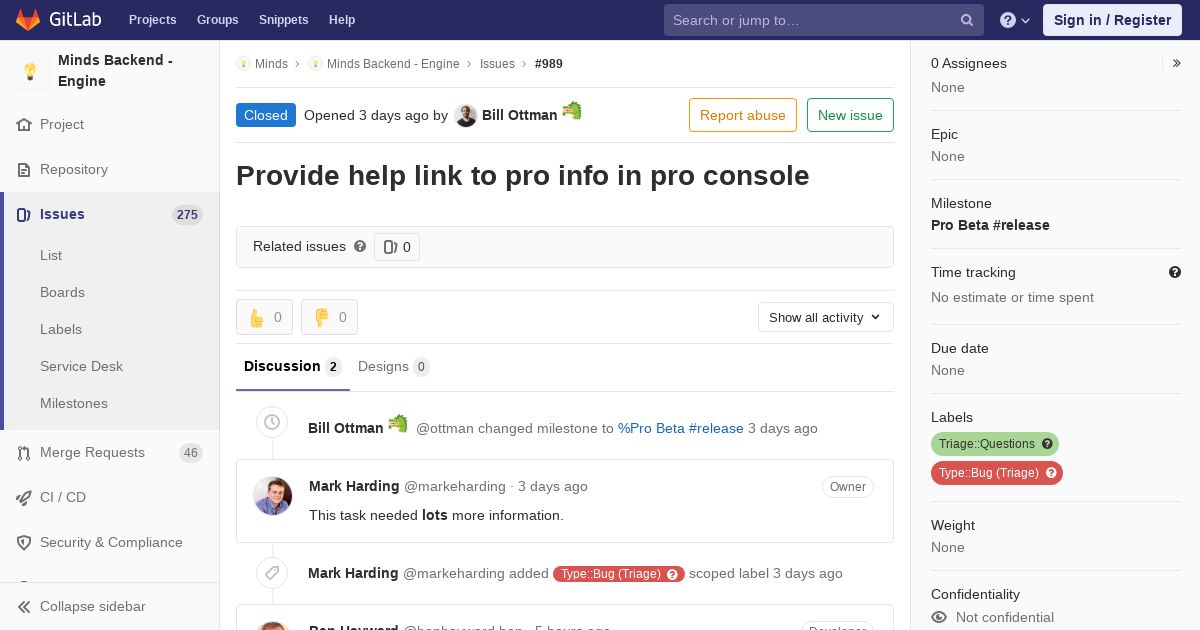Open the Service Desk submenu item
Image resolution: width=1200 pixels, height=630 pixels.
point(81,366)
